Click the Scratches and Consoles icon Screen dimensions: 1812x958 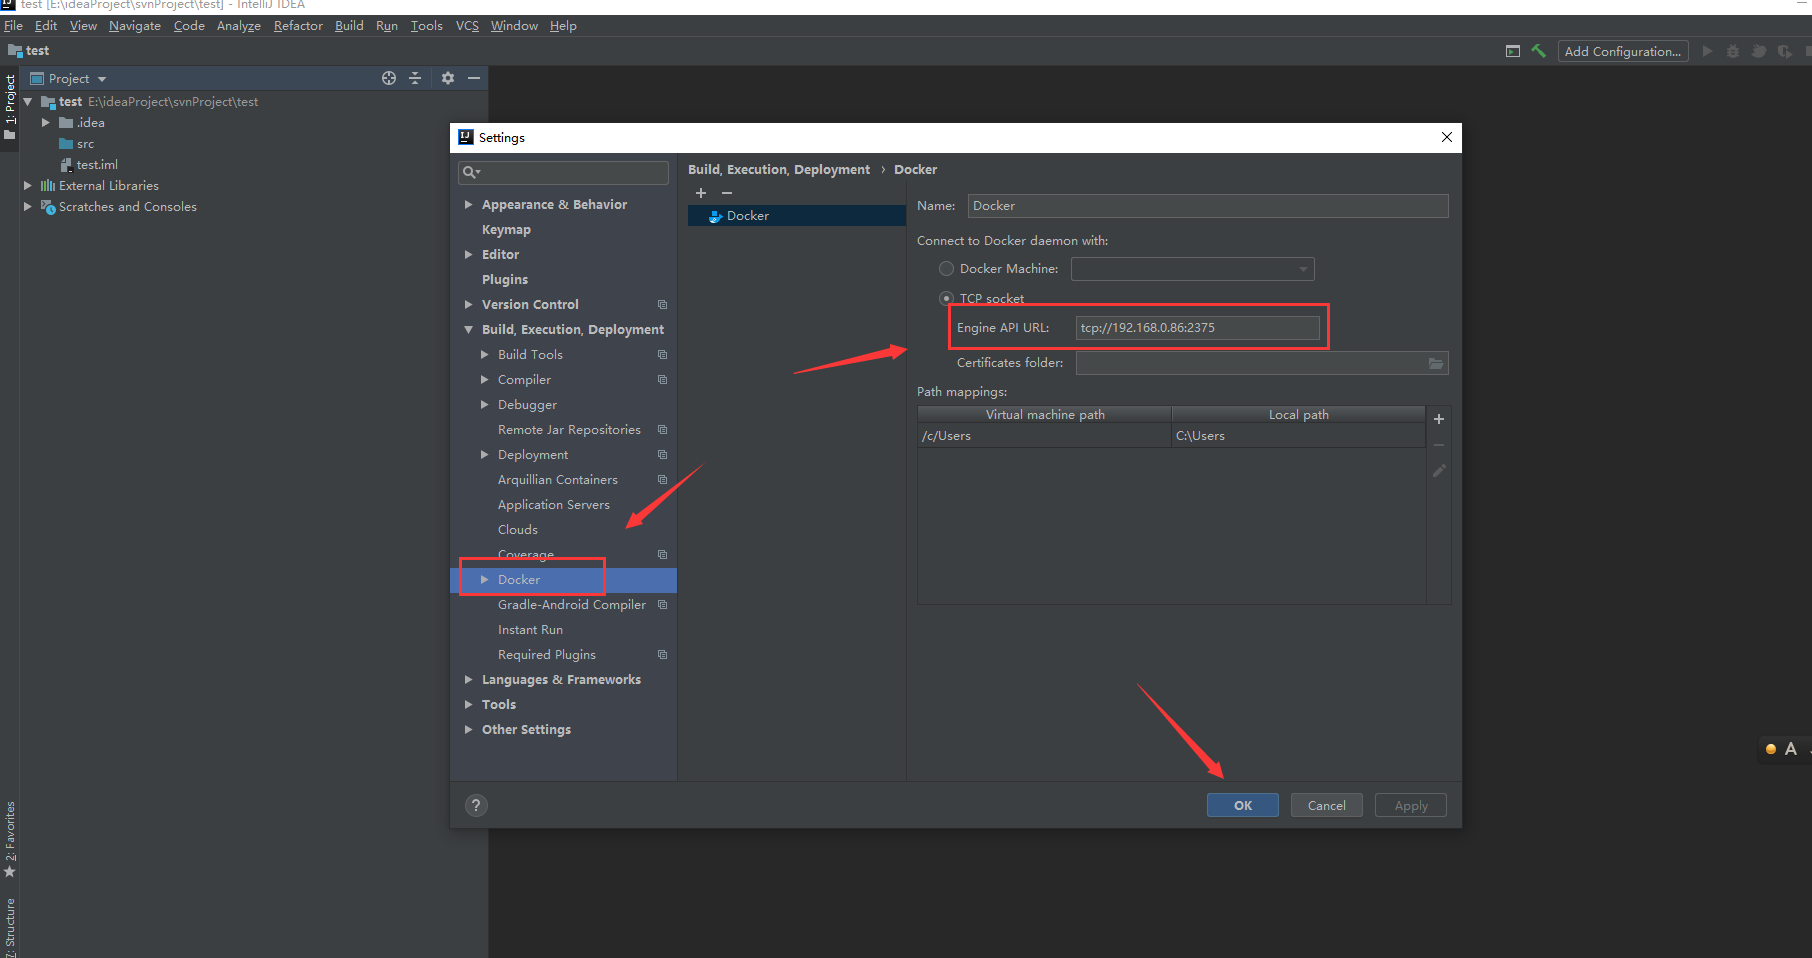pos(48,207)
